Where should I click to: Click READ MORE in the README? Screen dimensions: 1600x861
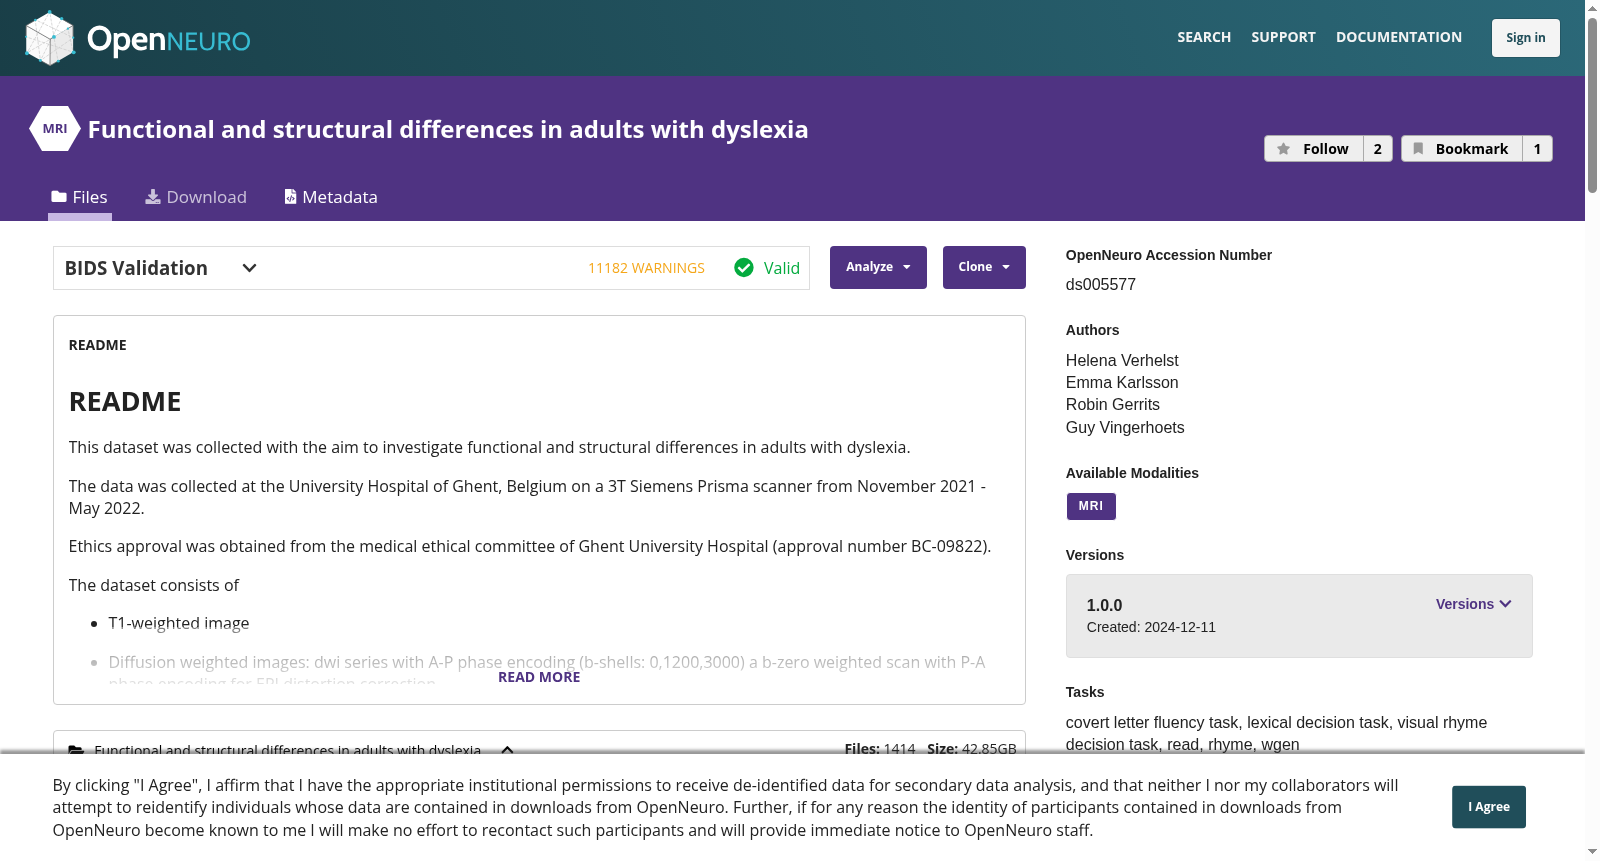pyautogui.click(x=539, y=677)
